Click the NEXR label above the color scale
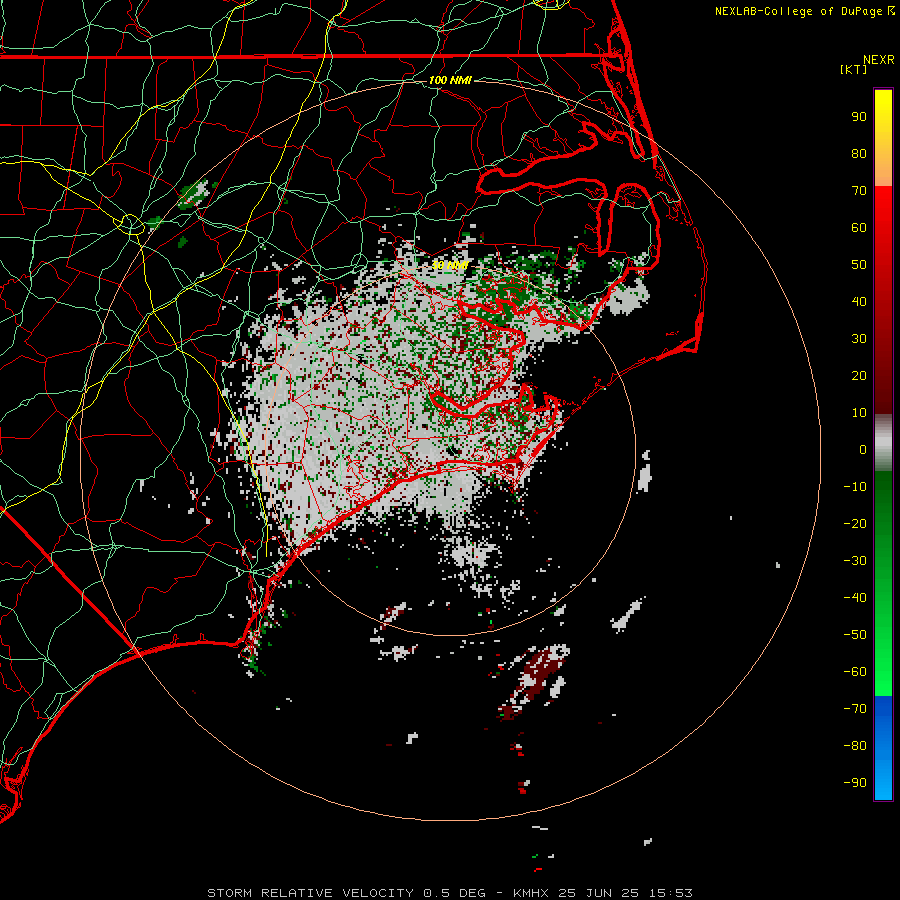Screen dimensions: 900x900 879,60
